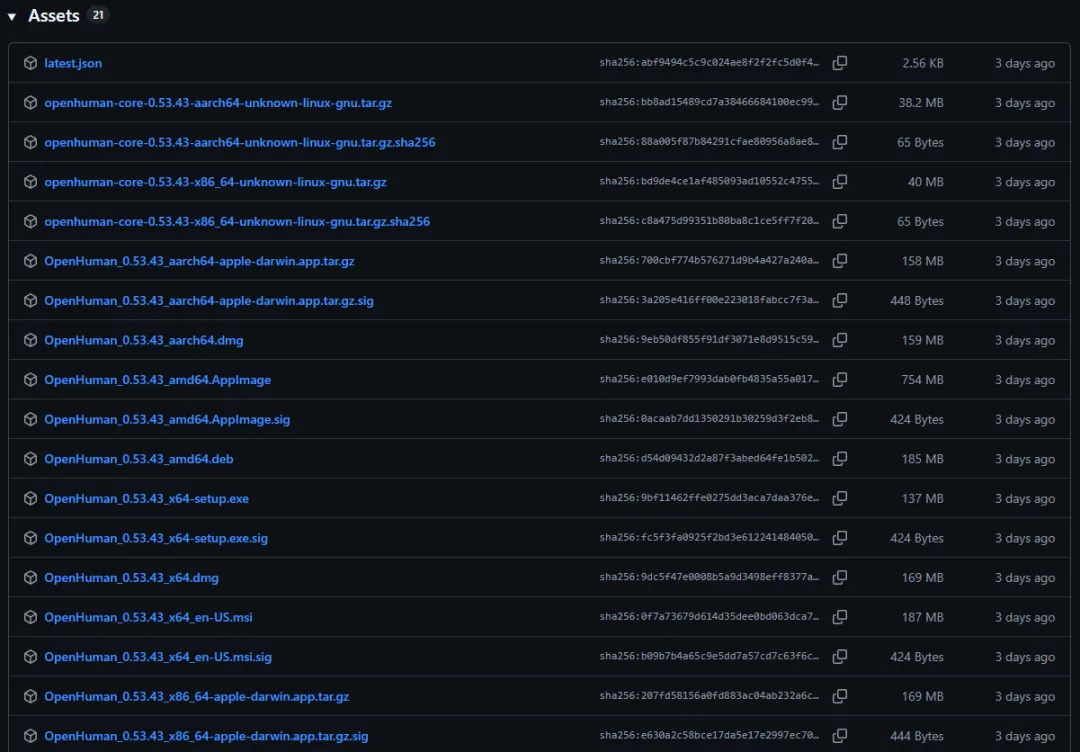
Task: Click the Assets count badge 21
Action: pyautogui.click(x=98, y=15)
